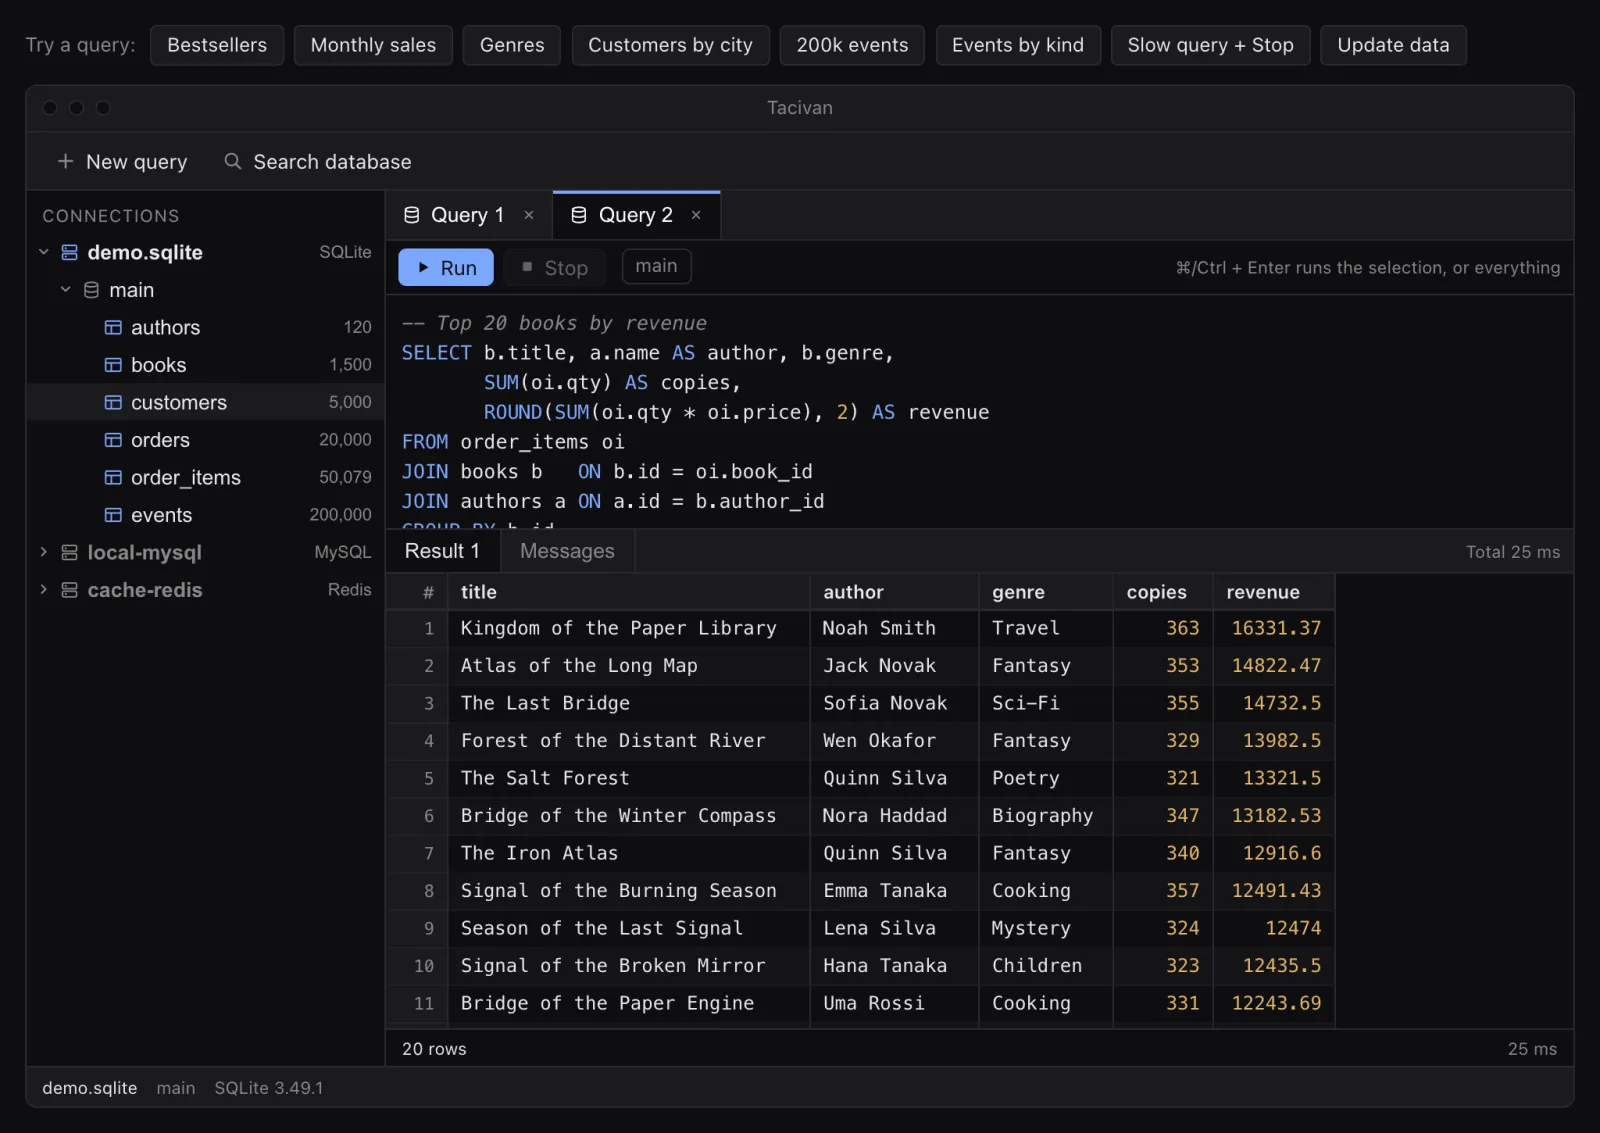Select the order_items table row
The image size is (1600, 1133).
coord(205,477)
